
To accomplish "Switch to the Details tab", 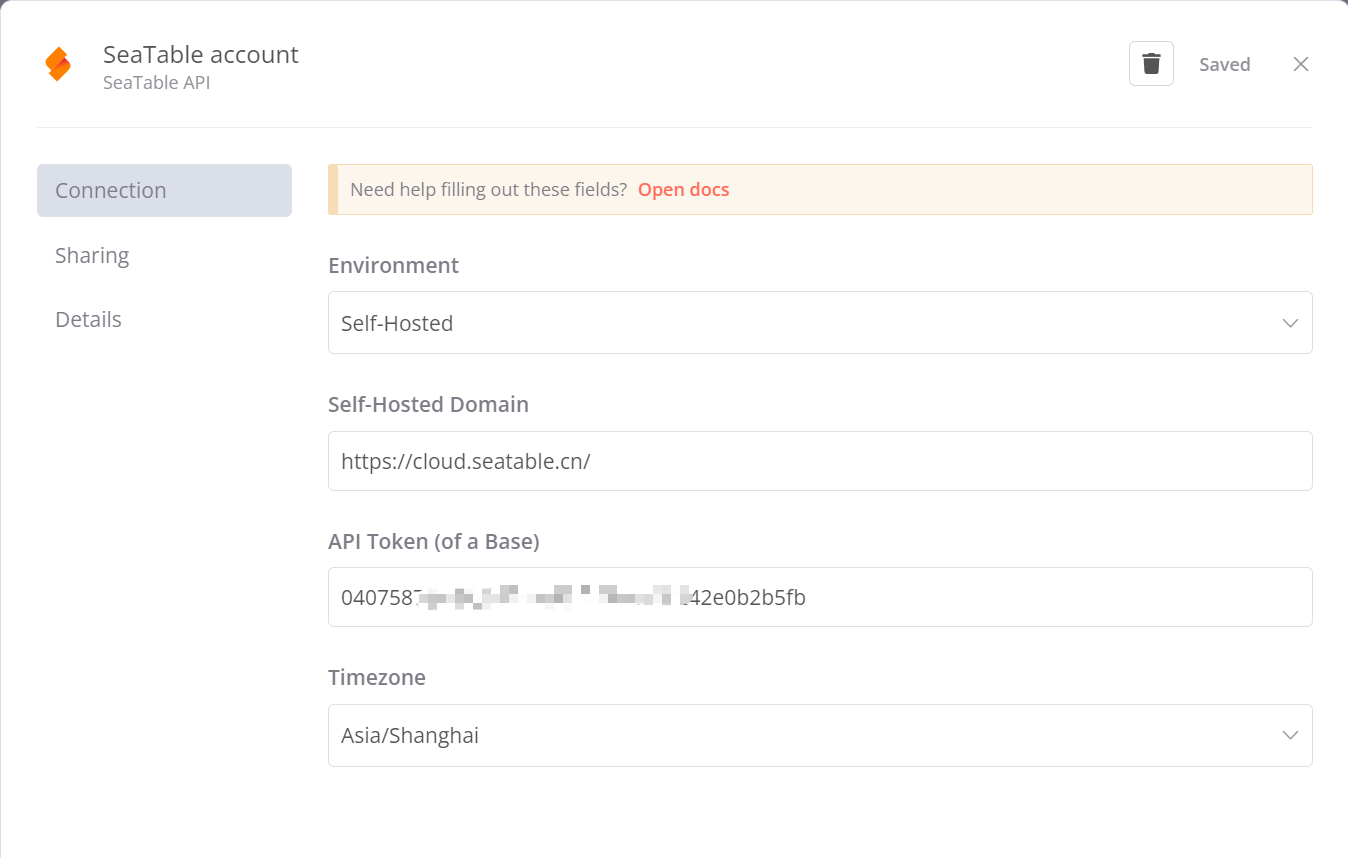I will pyautogui.click(x=88, y=319).
